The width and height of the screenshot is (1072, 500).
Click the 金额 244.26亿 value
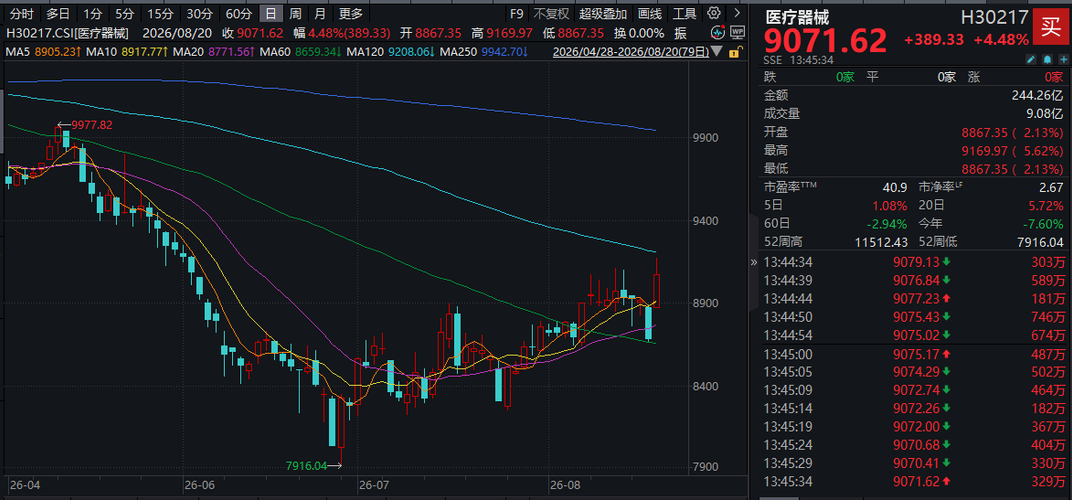click(1037, 96)
